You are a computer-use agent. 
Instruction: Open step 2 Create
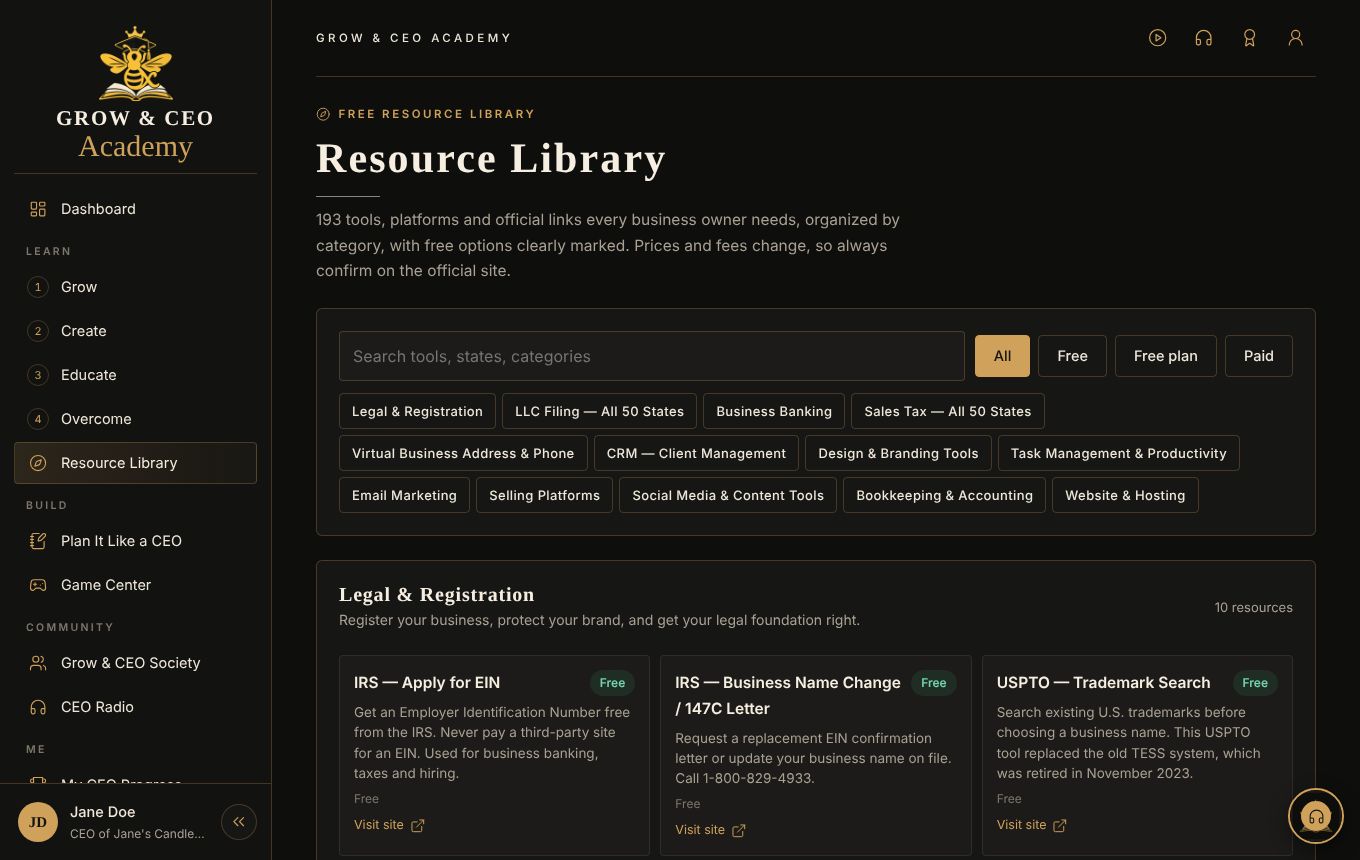(135, 331)
